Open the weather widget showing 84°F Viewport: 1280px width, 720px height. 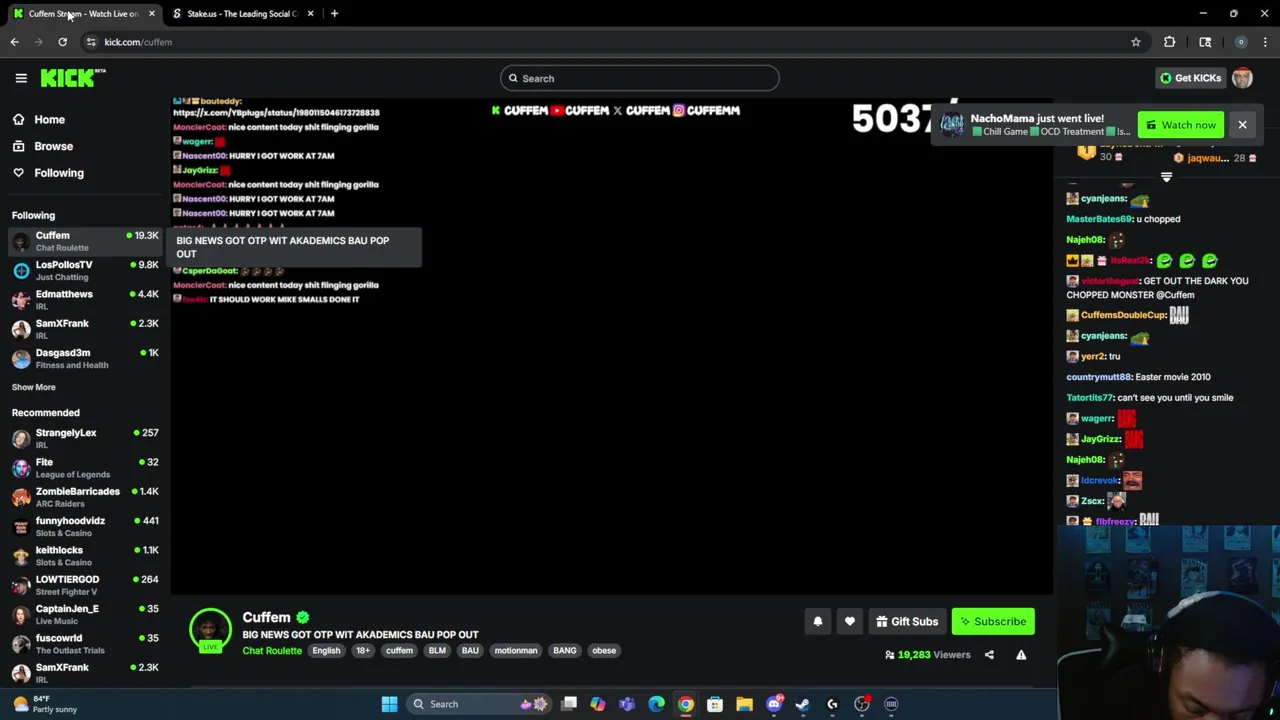pyautogui.click(x=44, y=704)
